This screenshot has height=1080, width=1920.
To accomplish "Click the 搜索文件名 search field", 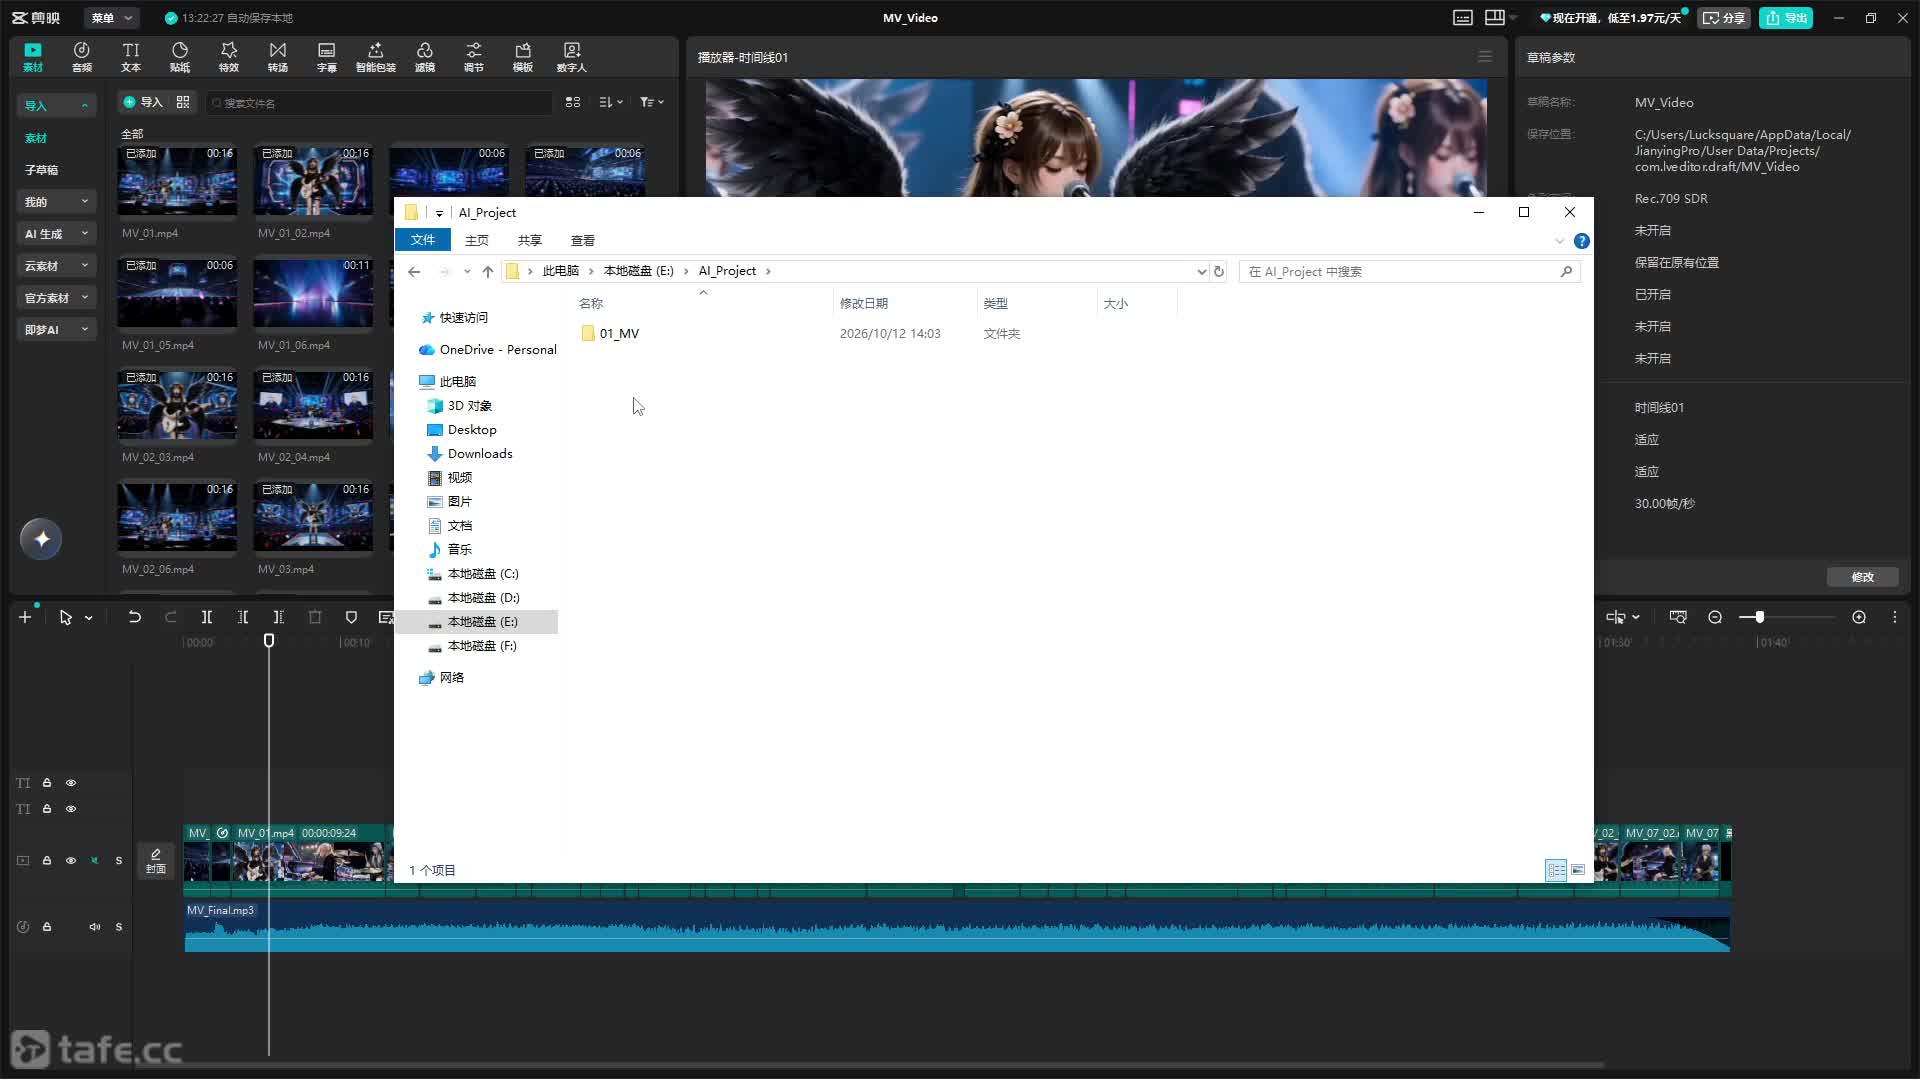I will (x=379, y=102).
